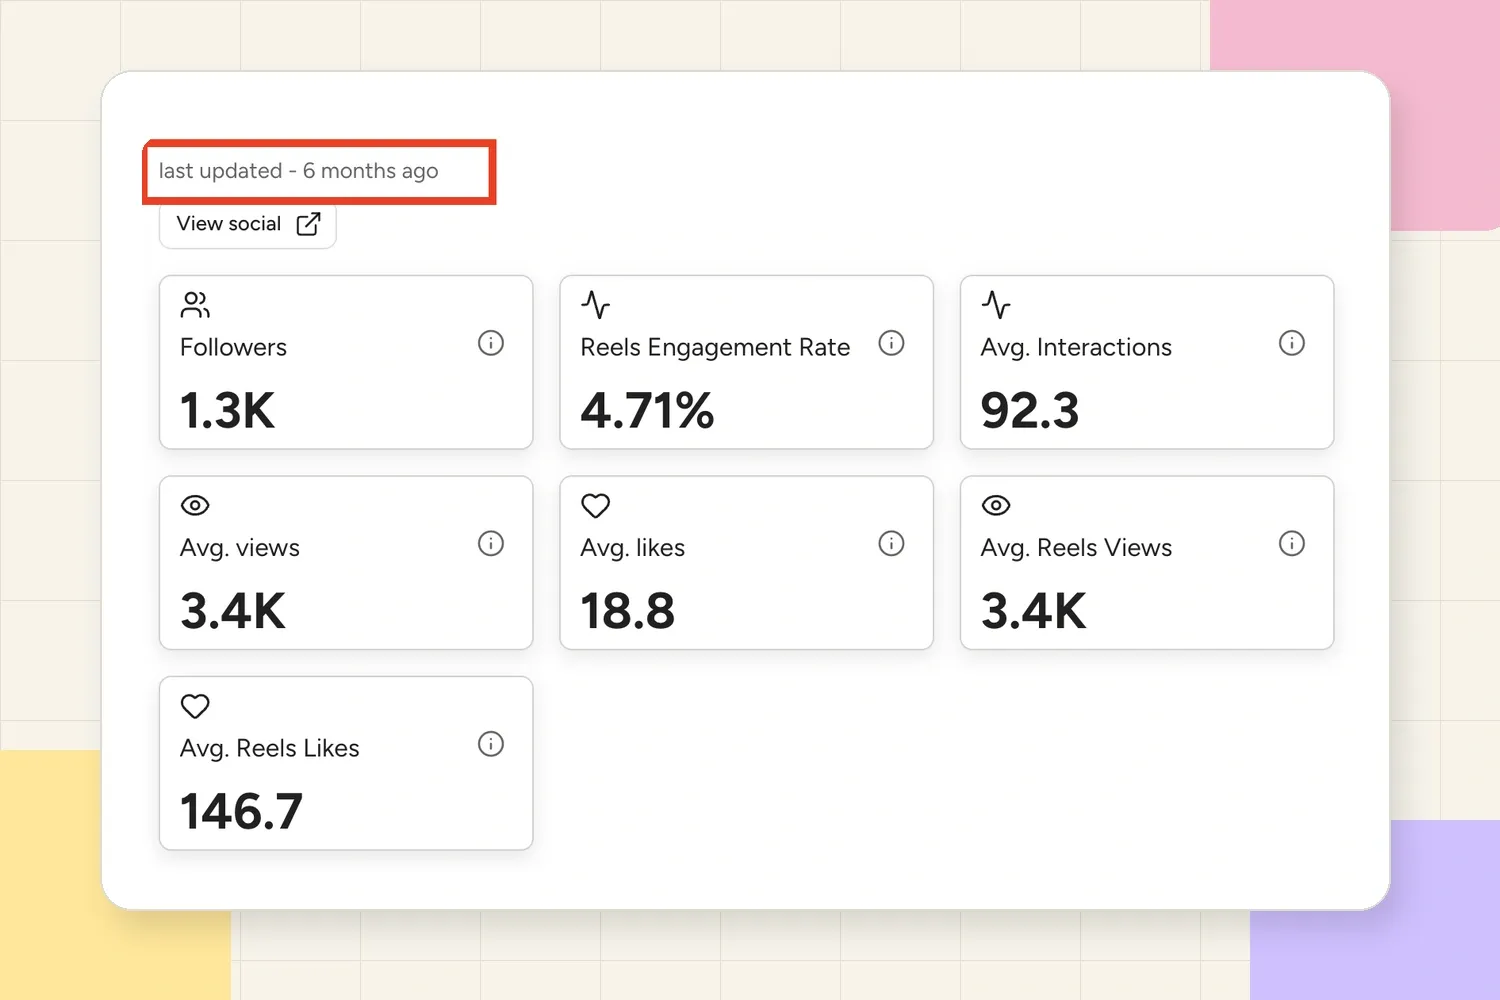
Task: Open info icon on Avg. Interactions card
Action: click(x=1292, y=343)
